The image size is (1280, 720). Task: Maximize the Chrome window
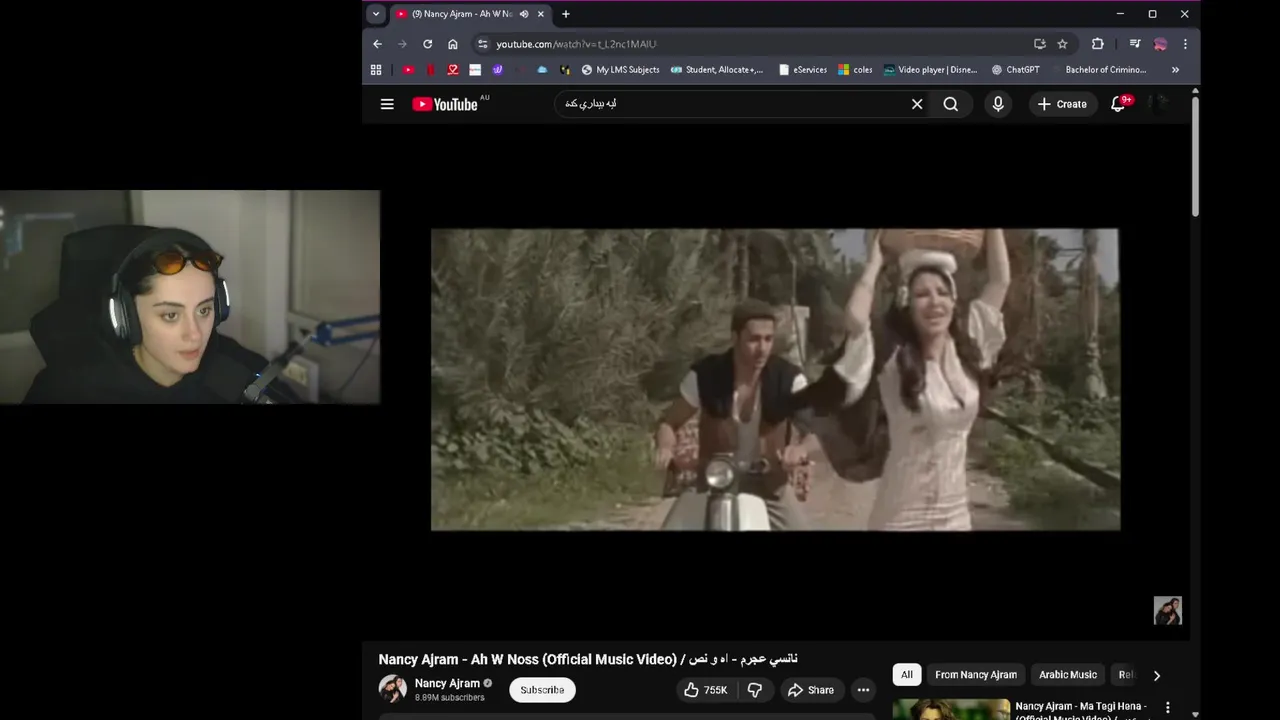(x=1152, y=14)
